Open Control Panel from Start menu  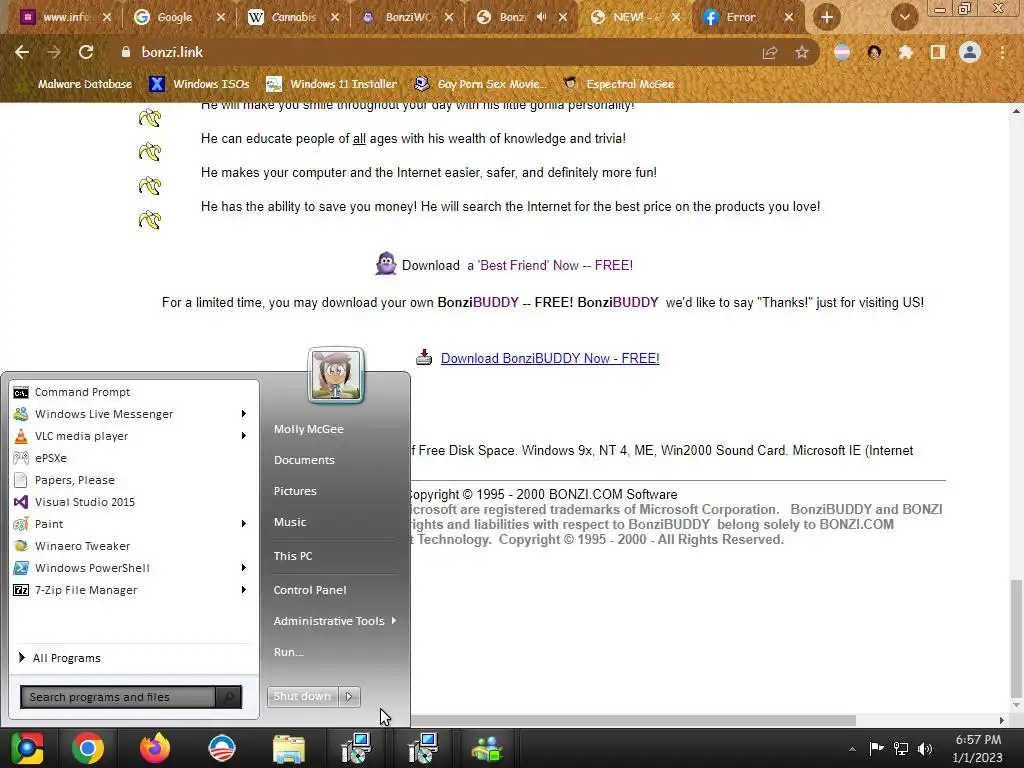(310, 590)
